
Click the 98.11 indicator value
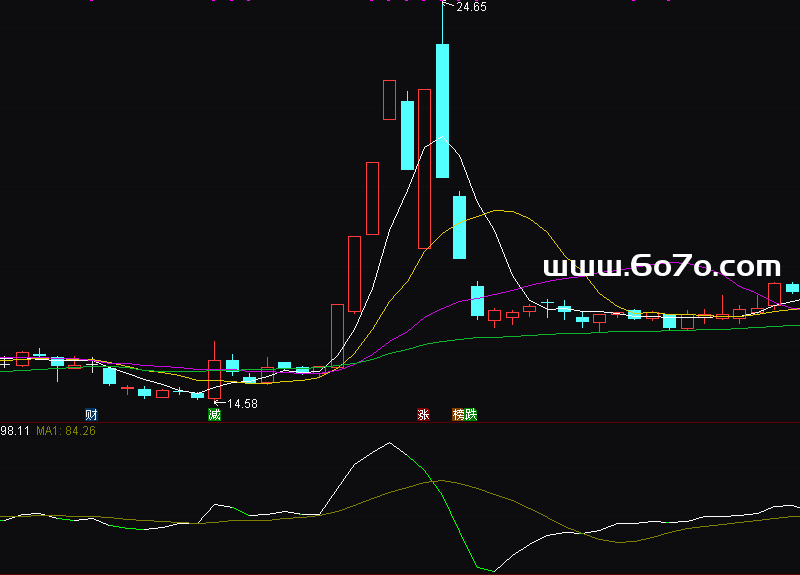point(14,431)
